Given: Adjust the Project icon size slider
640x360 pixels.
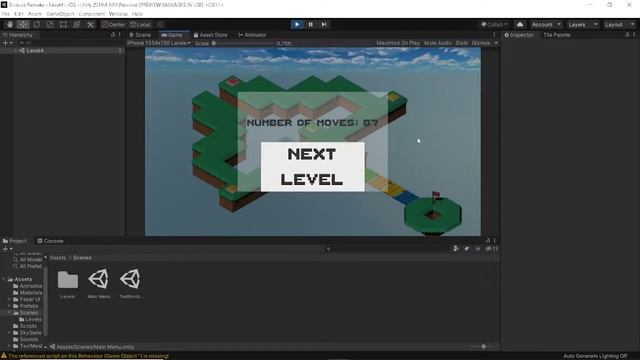Looking at the screenshot, I should click(483, 347).
